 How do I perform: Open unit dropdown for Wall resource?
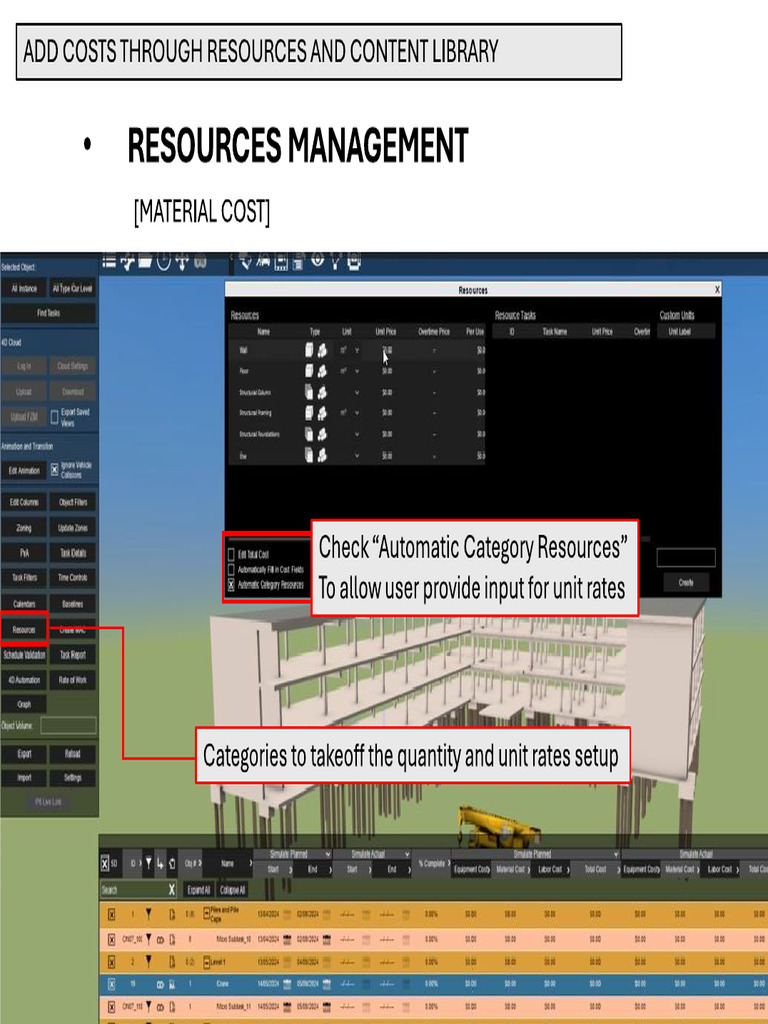[x=357, y=351]
